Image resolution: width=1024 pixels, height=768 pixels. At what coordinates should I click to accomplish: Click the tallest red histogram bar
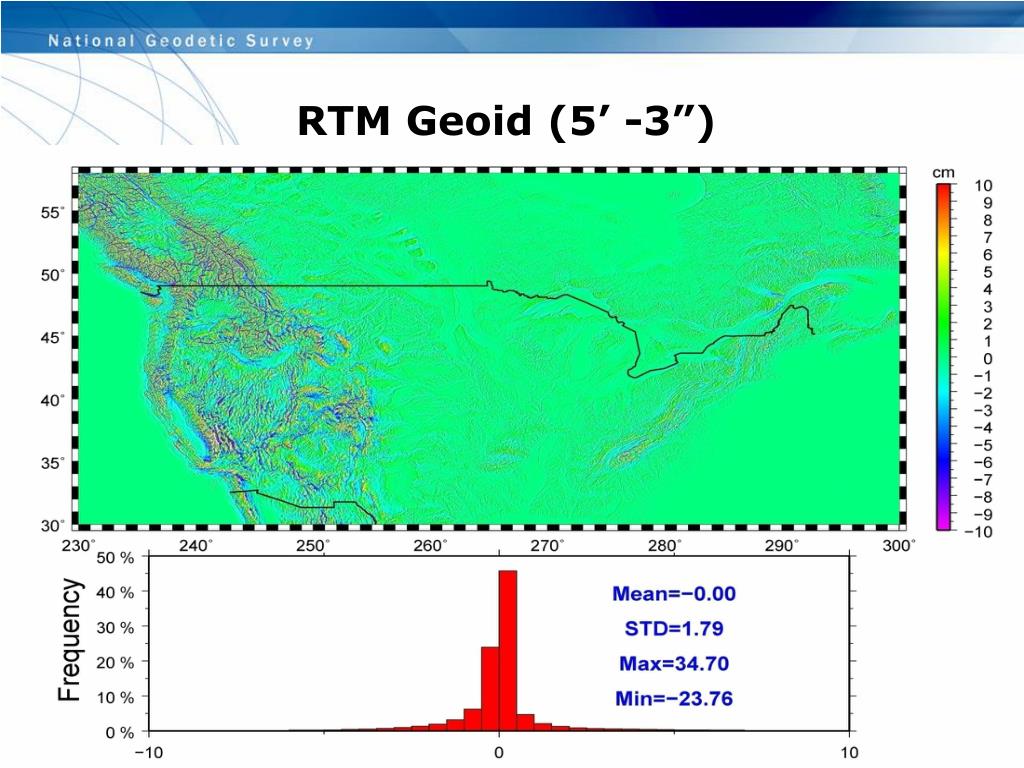click(507, 650)
